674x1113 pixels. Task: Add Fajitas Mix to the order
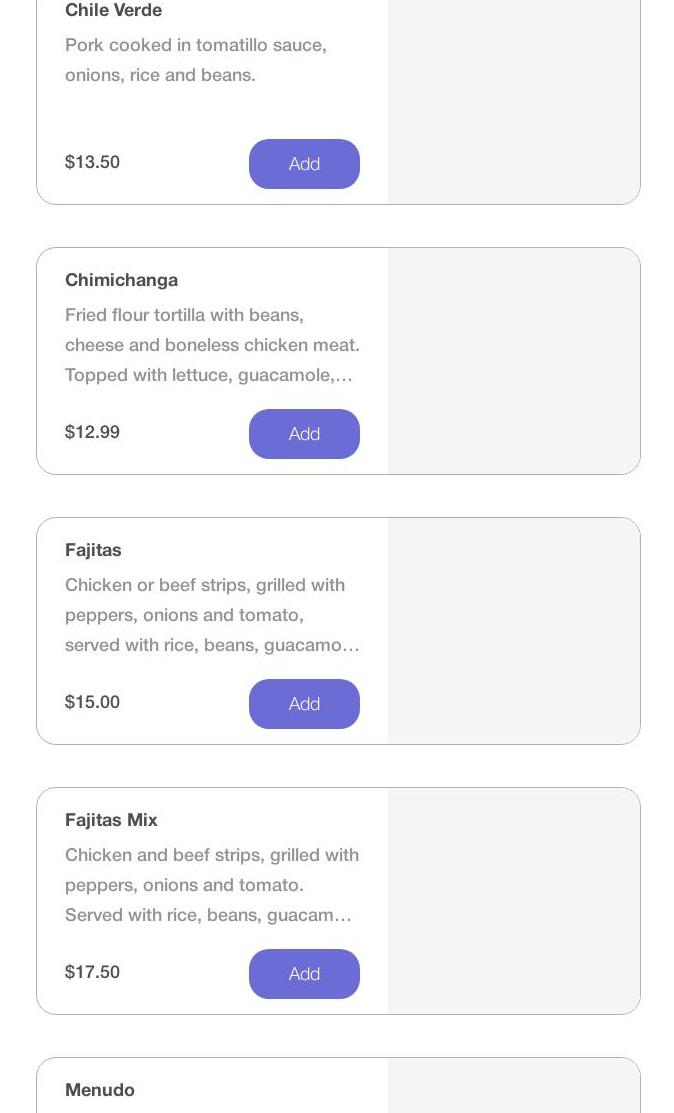pos(304,974)
